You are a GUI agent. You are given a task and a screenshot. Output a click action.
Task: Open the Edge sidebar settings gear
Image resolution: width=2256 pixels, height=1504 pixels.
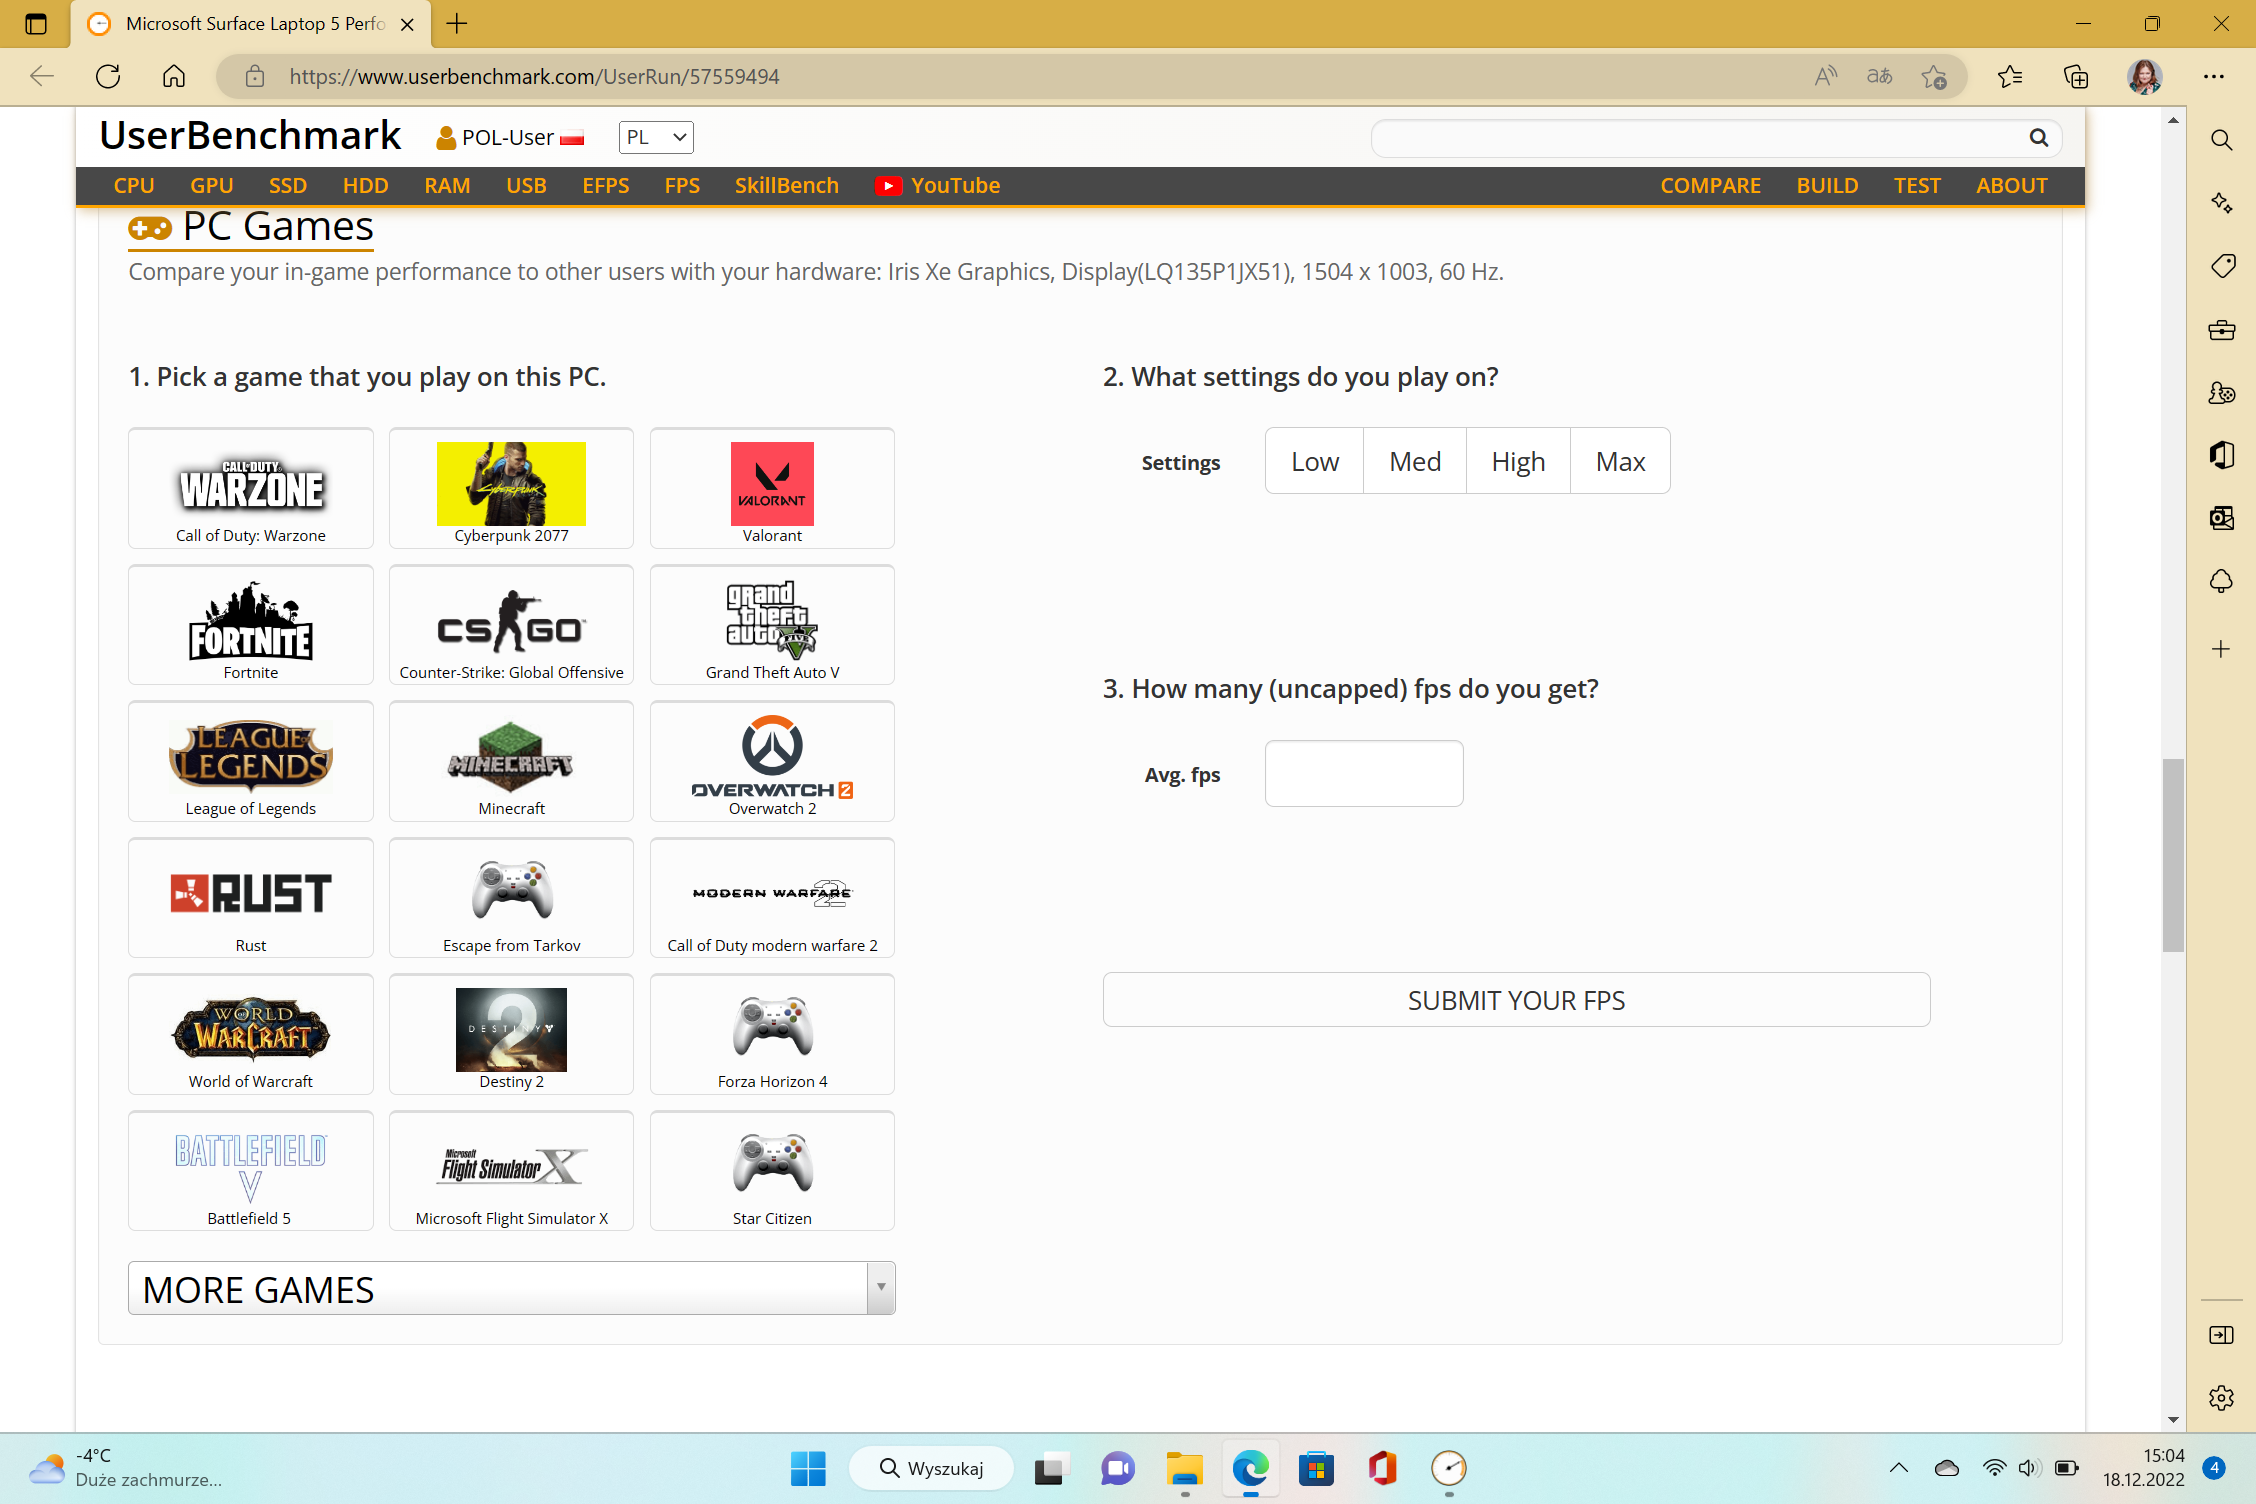pos(2222,1398)
